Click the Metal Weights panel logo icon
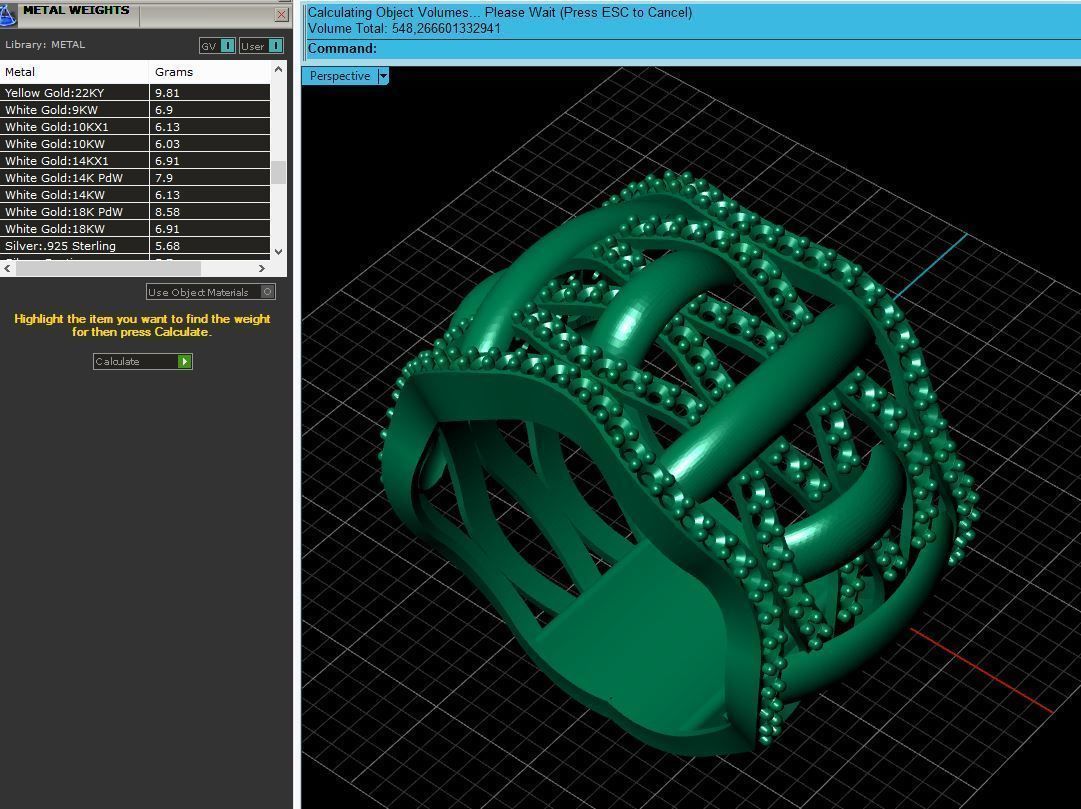This screenshot has height=809, width=1081. [8, 14]
